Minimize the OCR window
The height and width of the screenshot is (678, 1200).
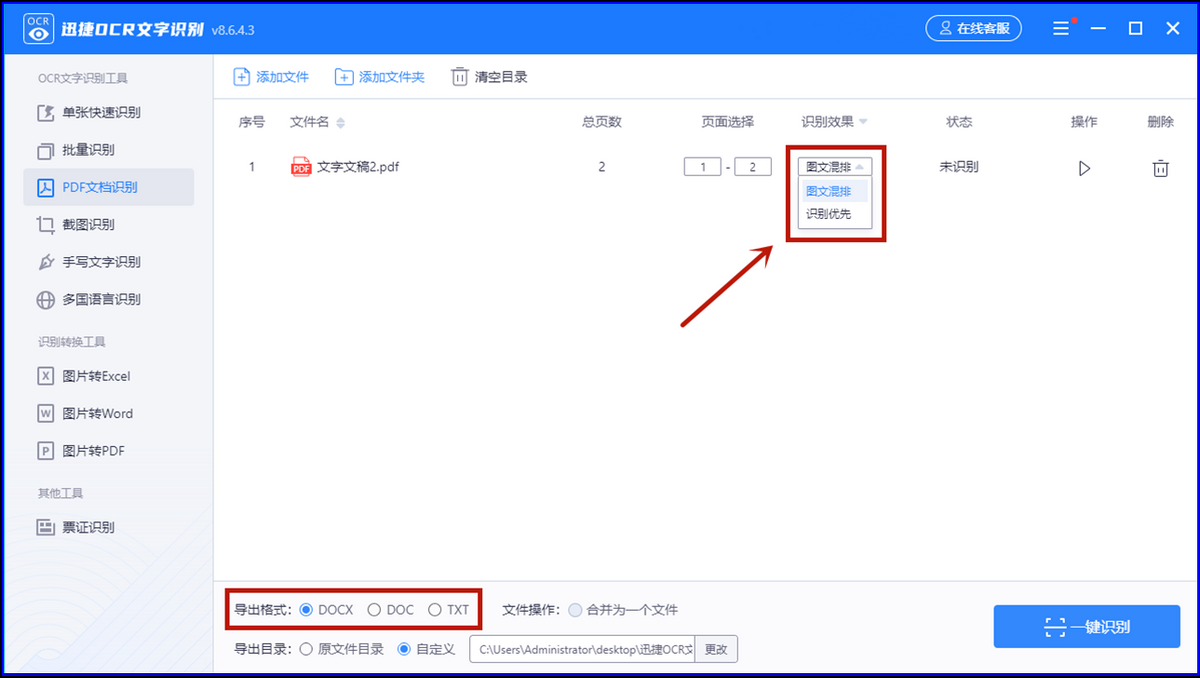point(1099,28)
